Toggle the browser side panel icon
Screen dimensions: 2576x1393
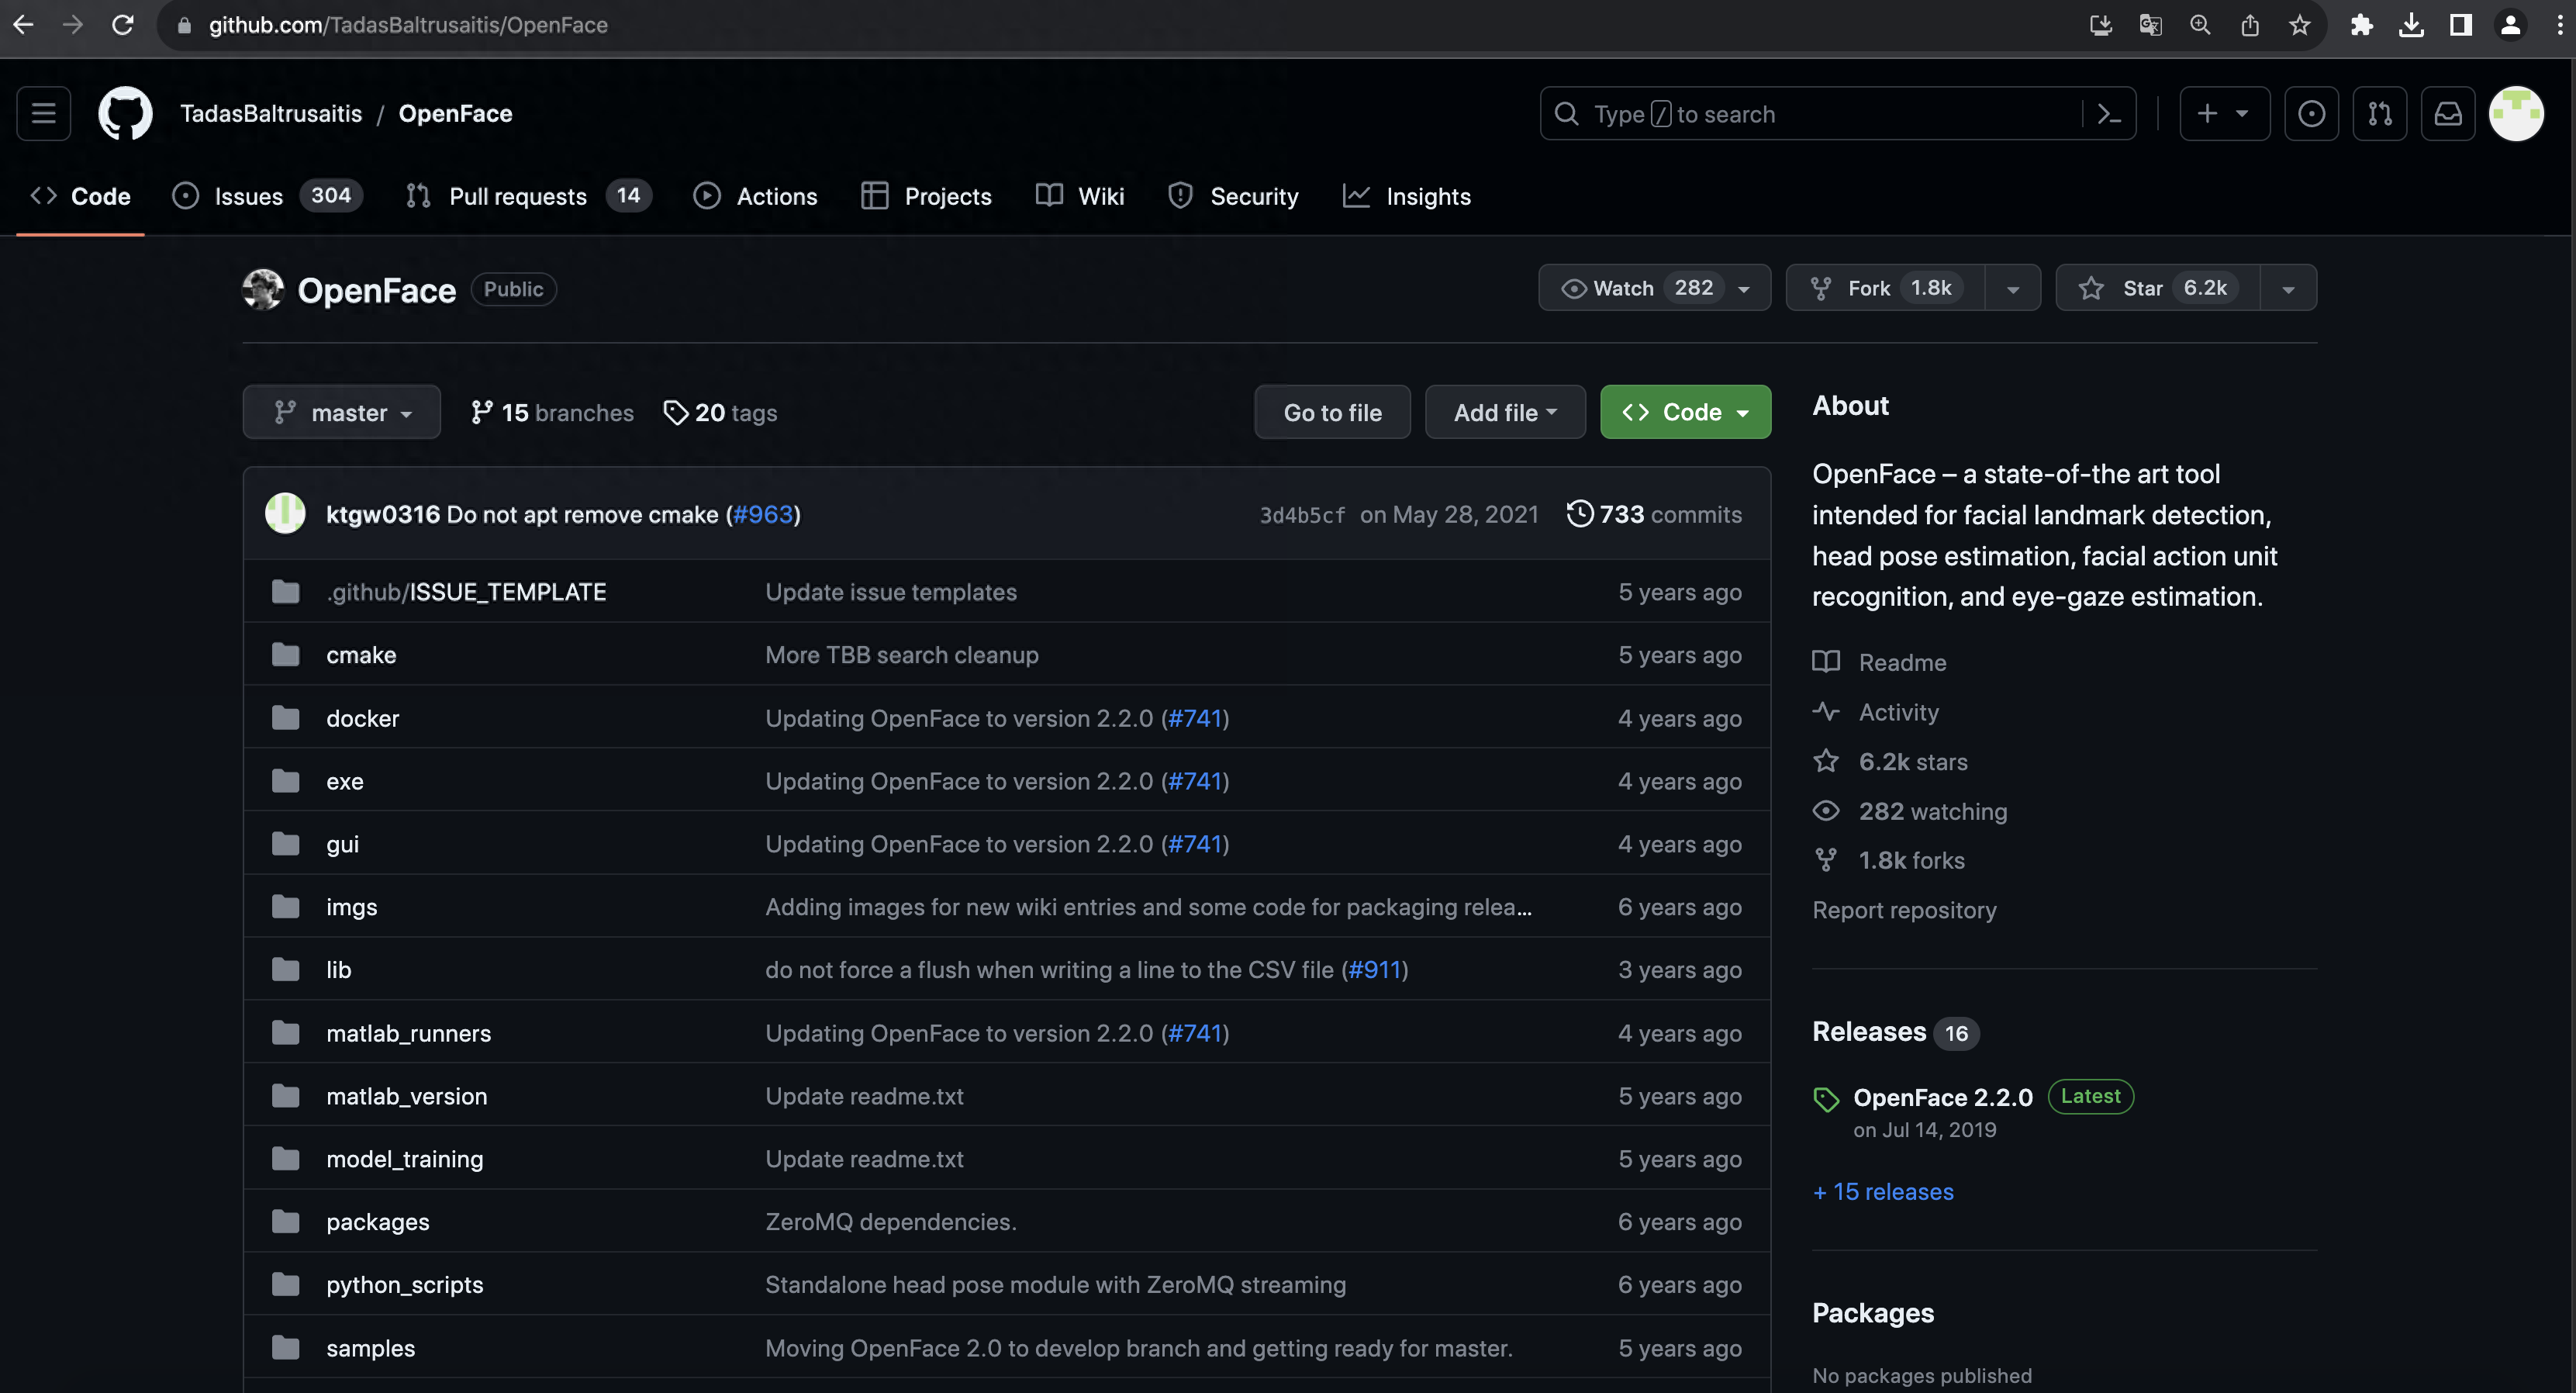pos(2461,25)
